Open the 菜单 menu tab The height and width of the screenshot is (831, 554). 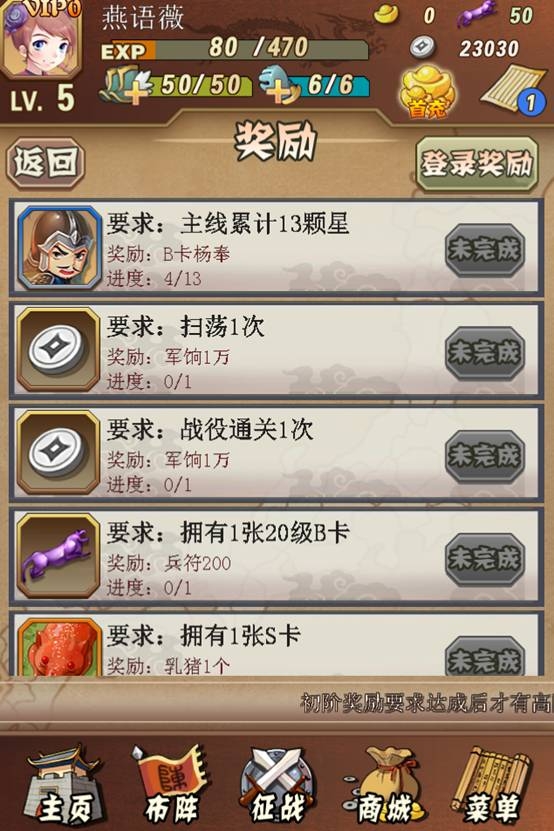coord(491,785)
